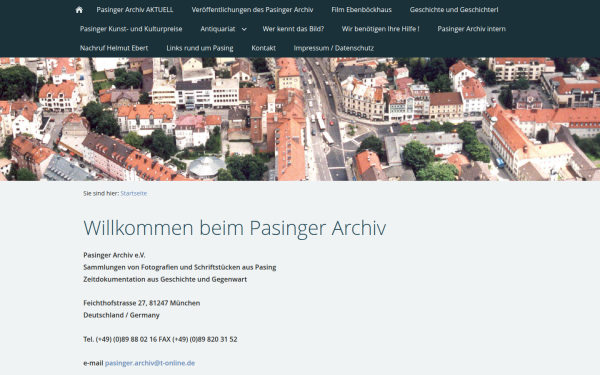Open Geschichte und Geschichten
The height and width of the screenshot is (375, 600).
pyautogui.click(x=454, y=10)
